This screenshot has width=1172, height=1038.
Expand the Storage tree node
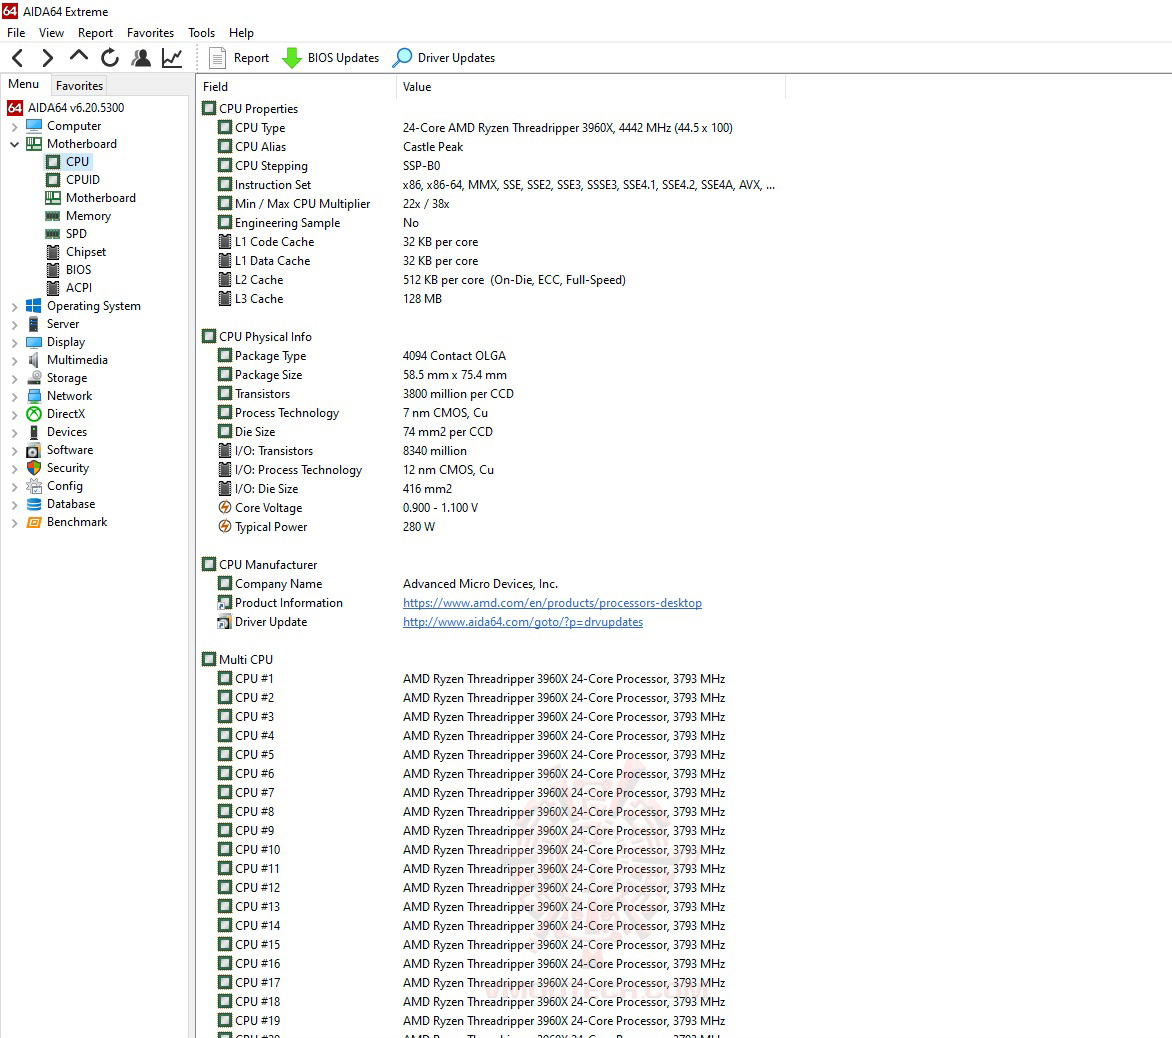(14, 378)
